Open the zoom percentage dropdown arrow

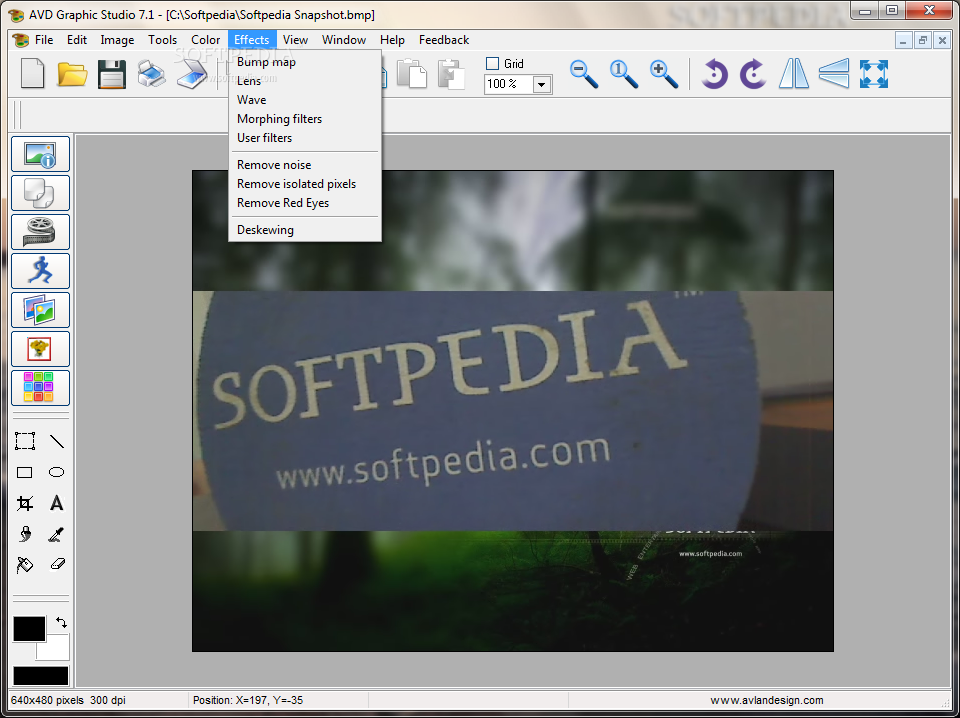[541, 84]
